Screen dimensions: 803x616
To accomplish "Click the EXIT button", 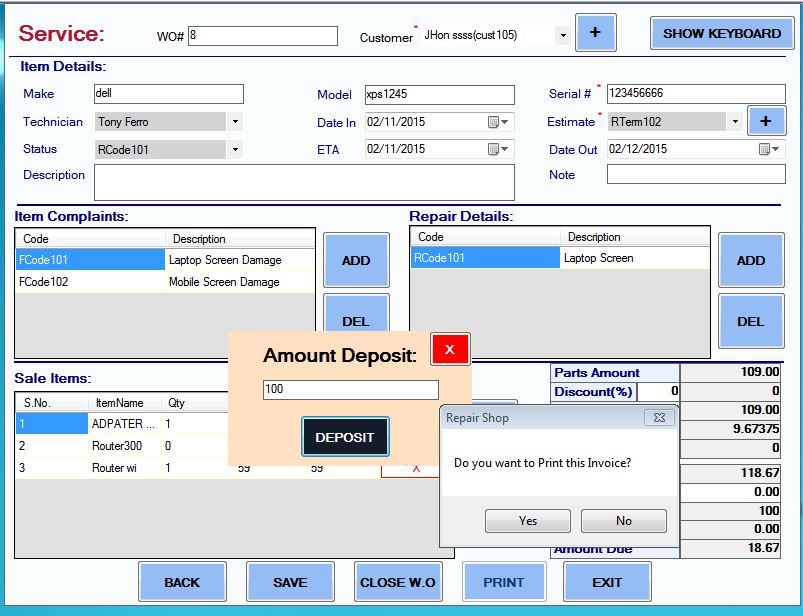I will click(607, 582).
